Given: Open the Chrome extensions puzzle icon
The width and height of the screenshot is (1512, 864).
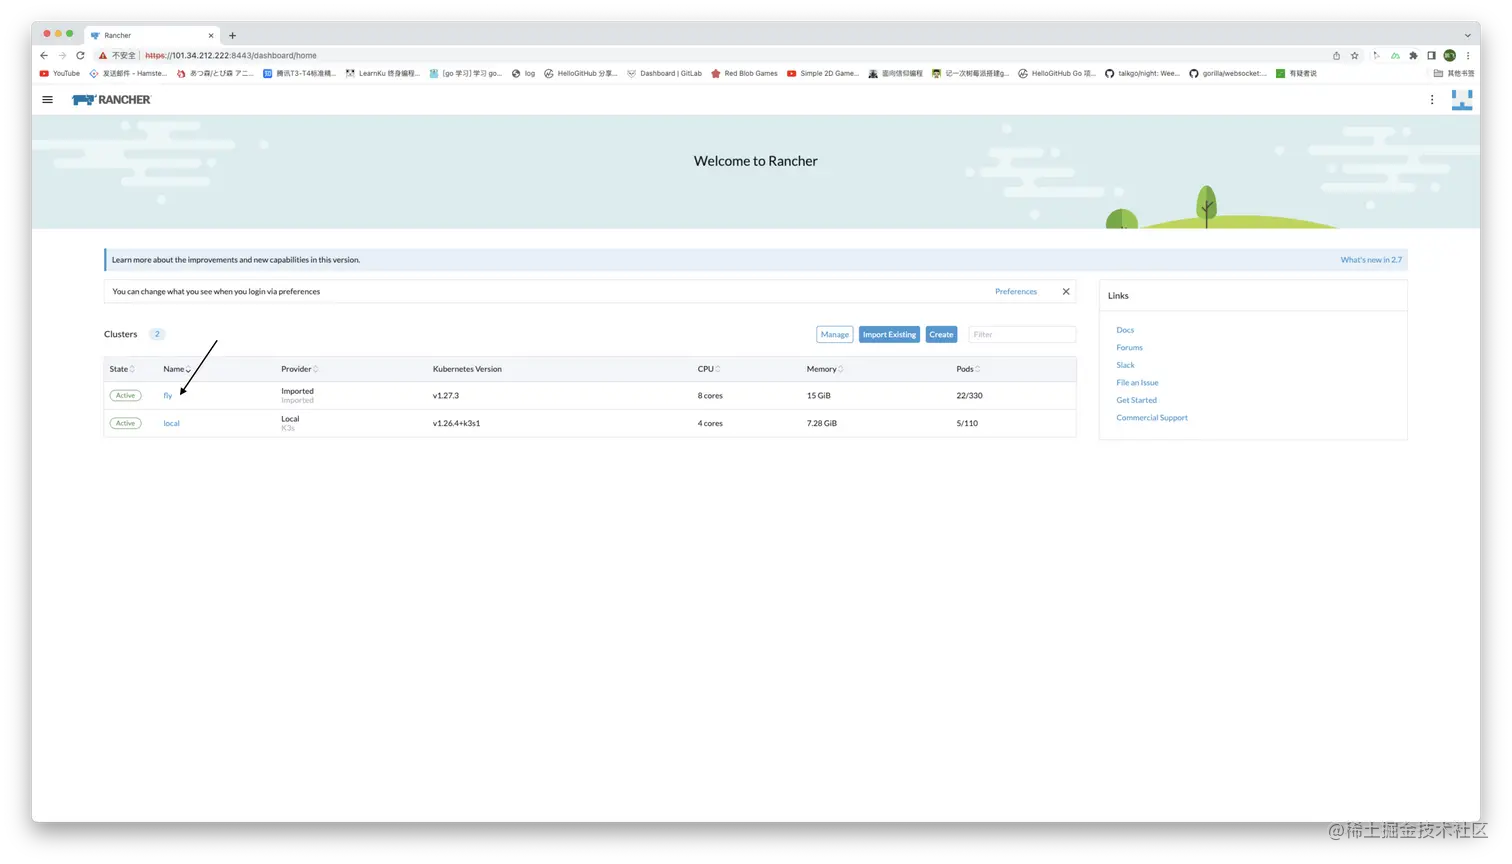Looking at the screenshot, I should [1413, 56].
